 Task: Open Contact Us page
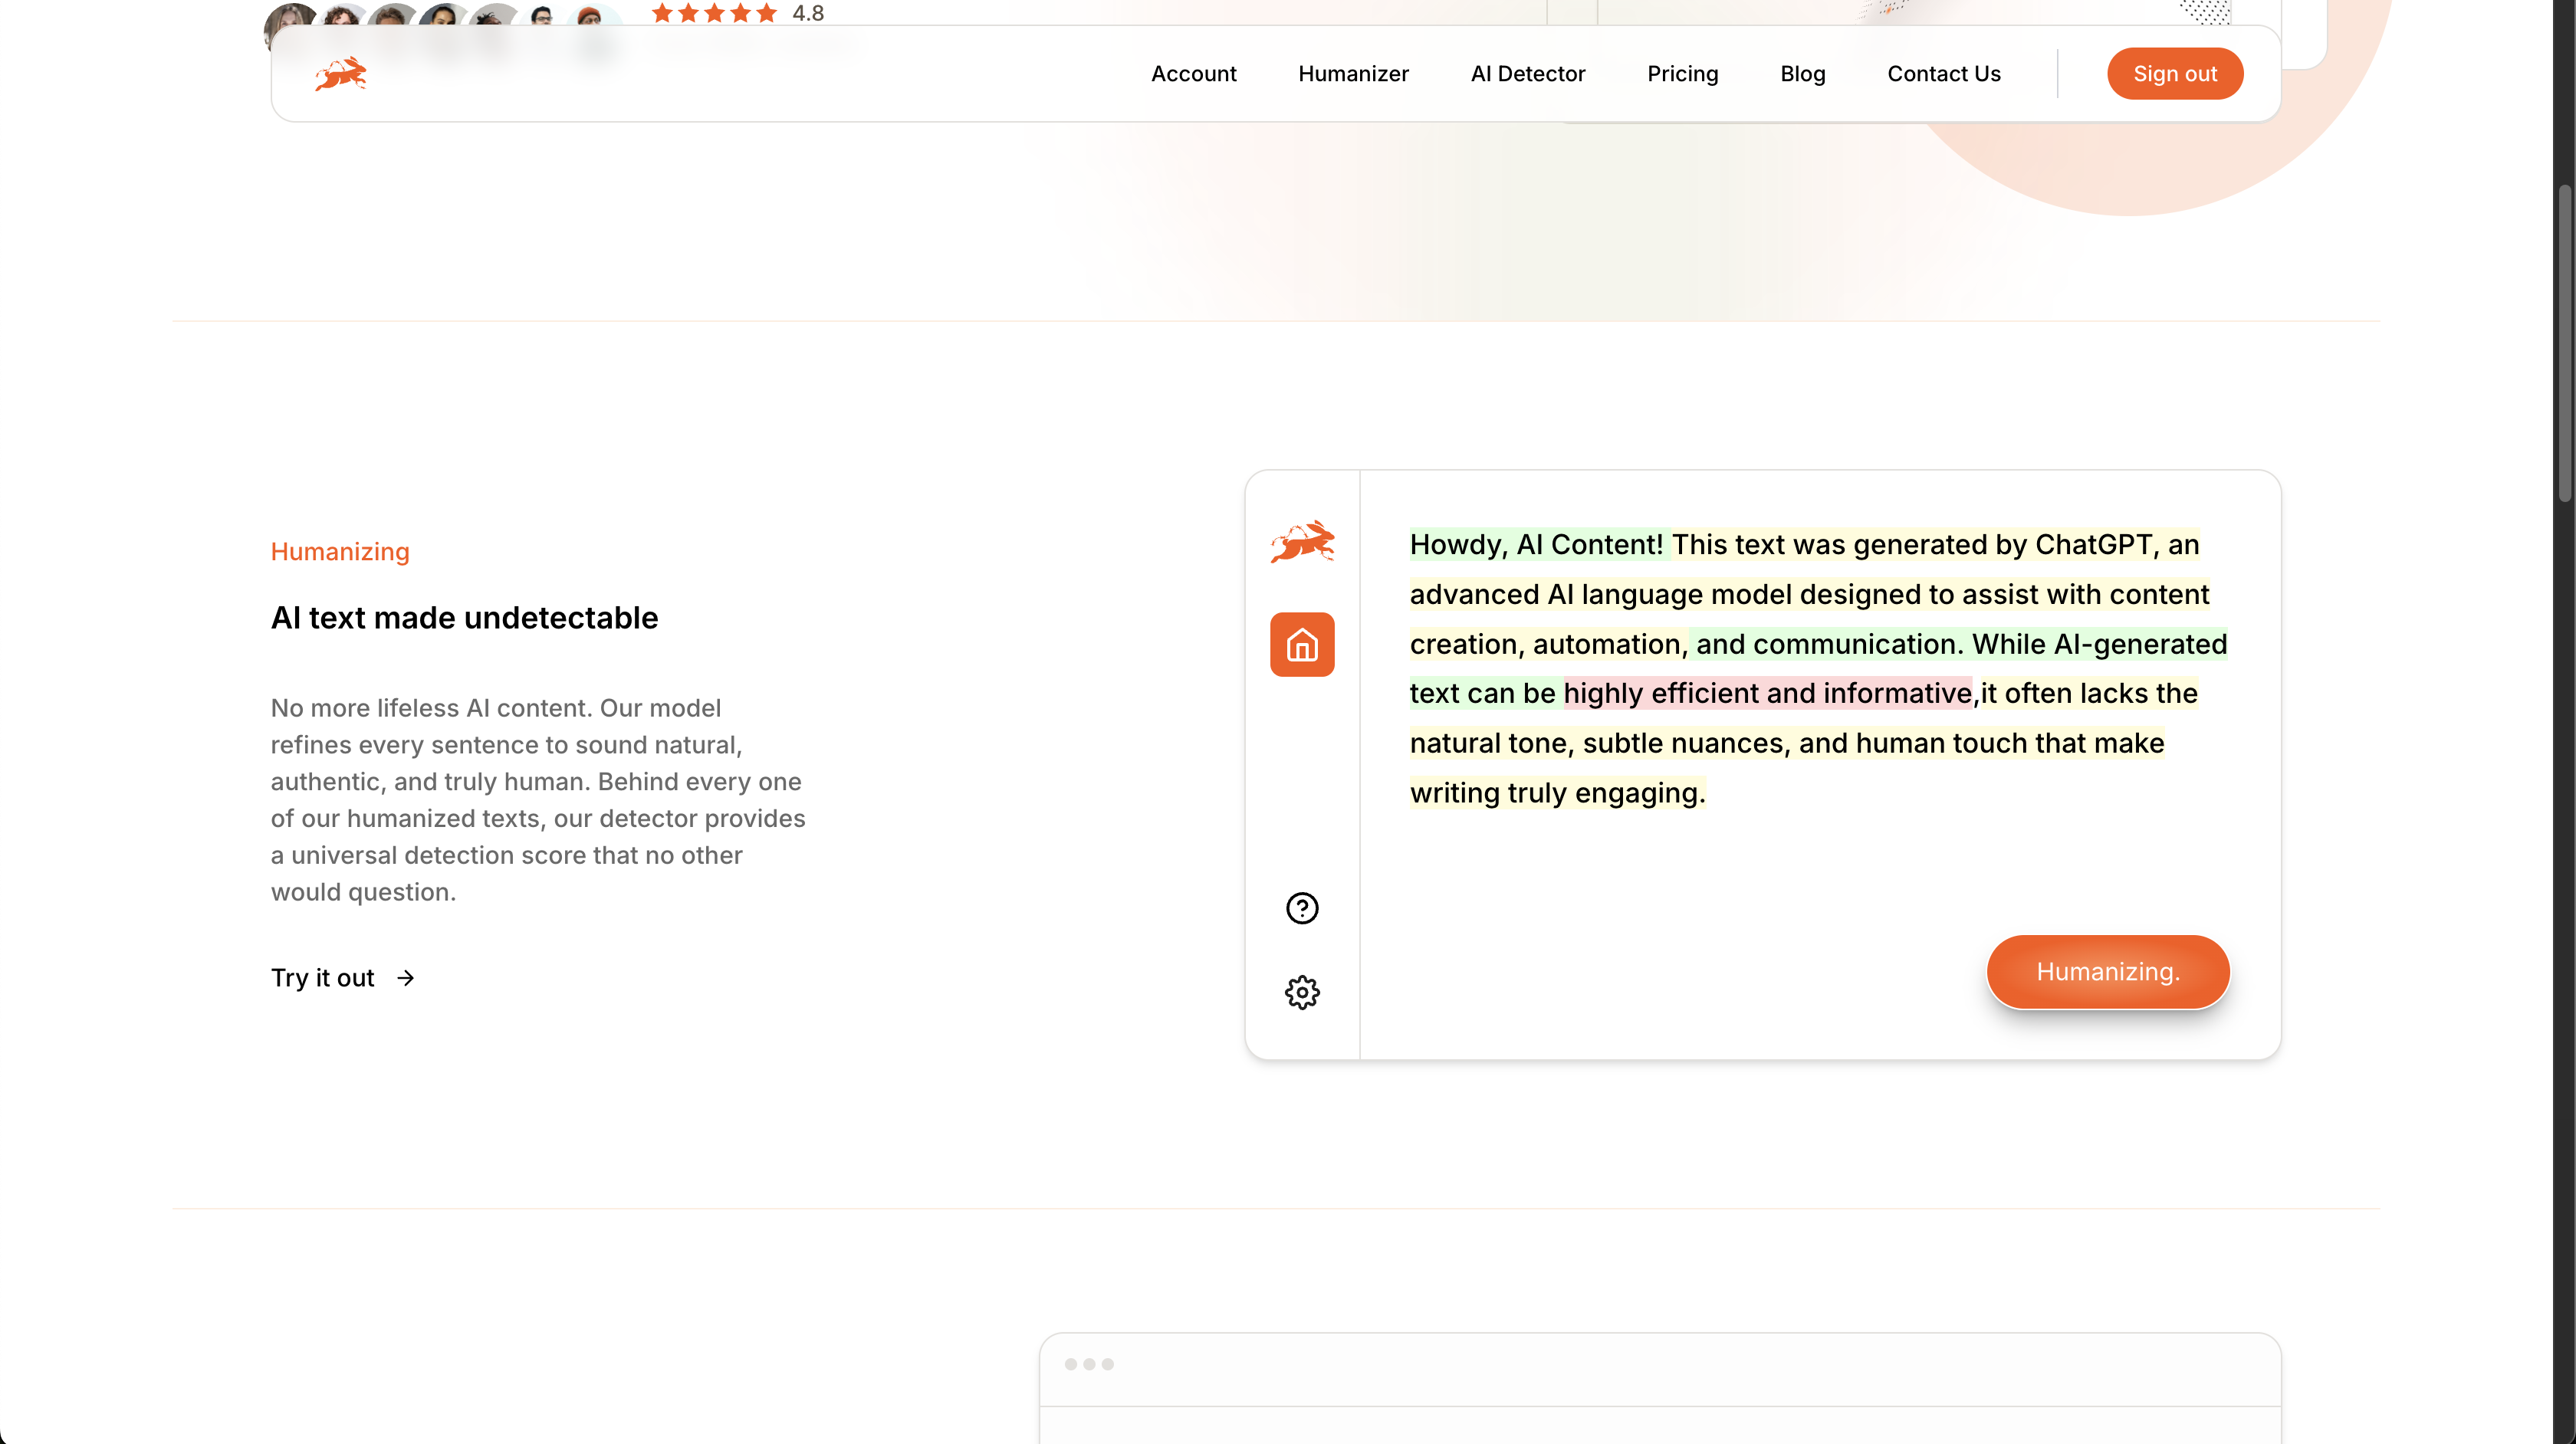[x=1943, y=74]
